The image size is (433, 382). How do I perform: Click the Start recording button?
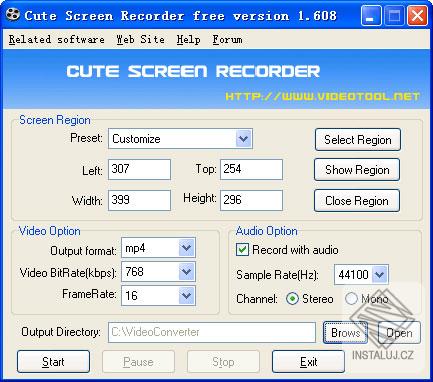53,362
